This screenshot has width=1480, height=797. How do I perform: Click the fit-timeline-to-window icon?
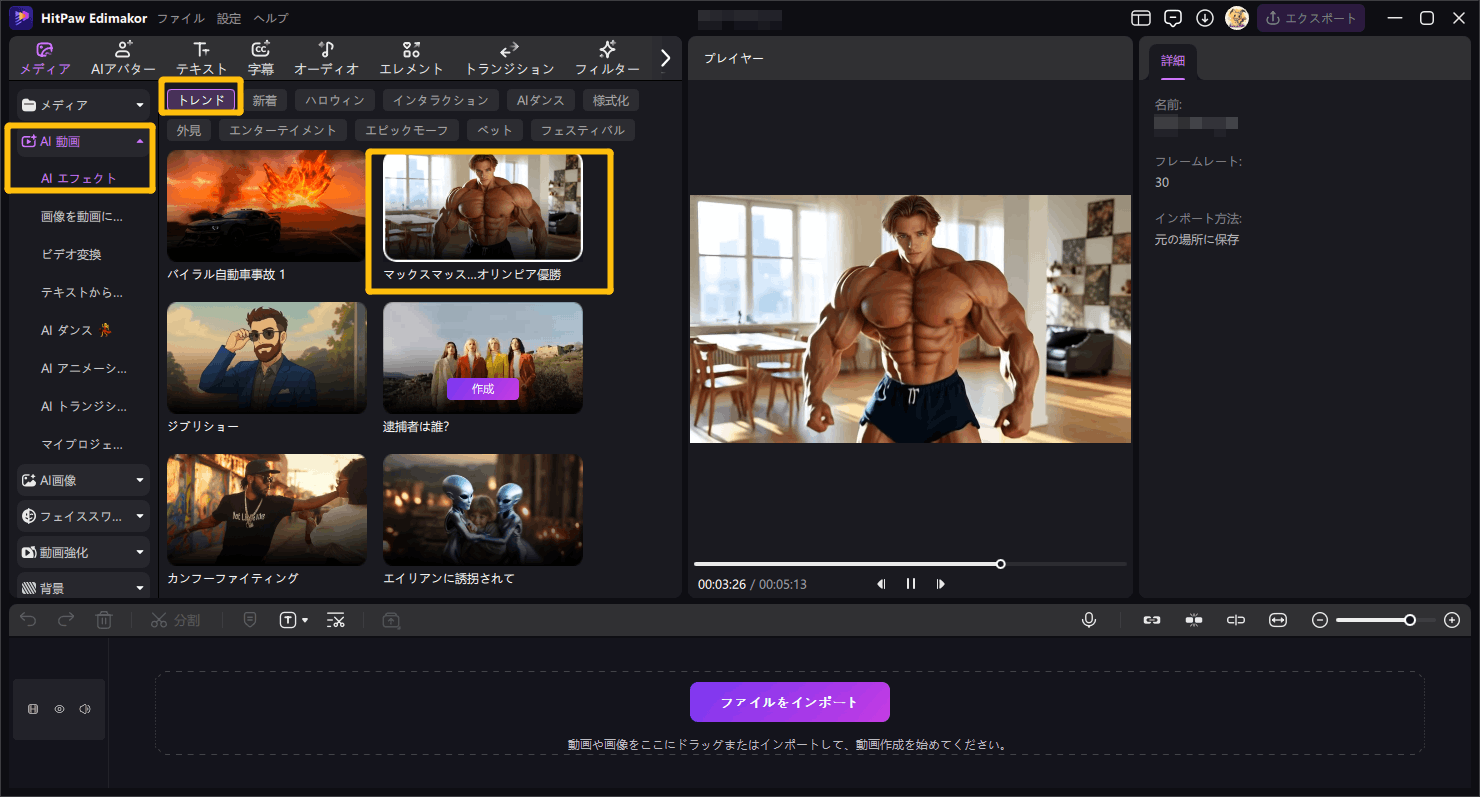(1277, 620)
